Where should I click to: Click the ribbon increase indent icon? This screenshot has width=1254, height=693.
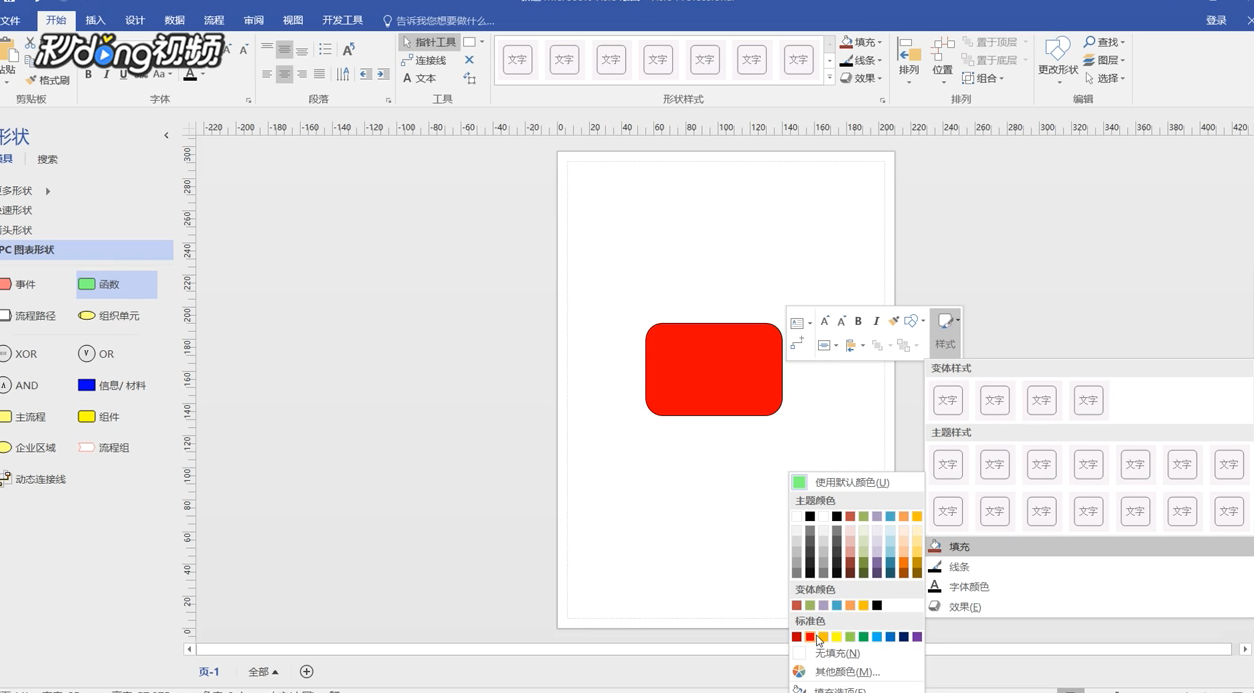(383, 74)
